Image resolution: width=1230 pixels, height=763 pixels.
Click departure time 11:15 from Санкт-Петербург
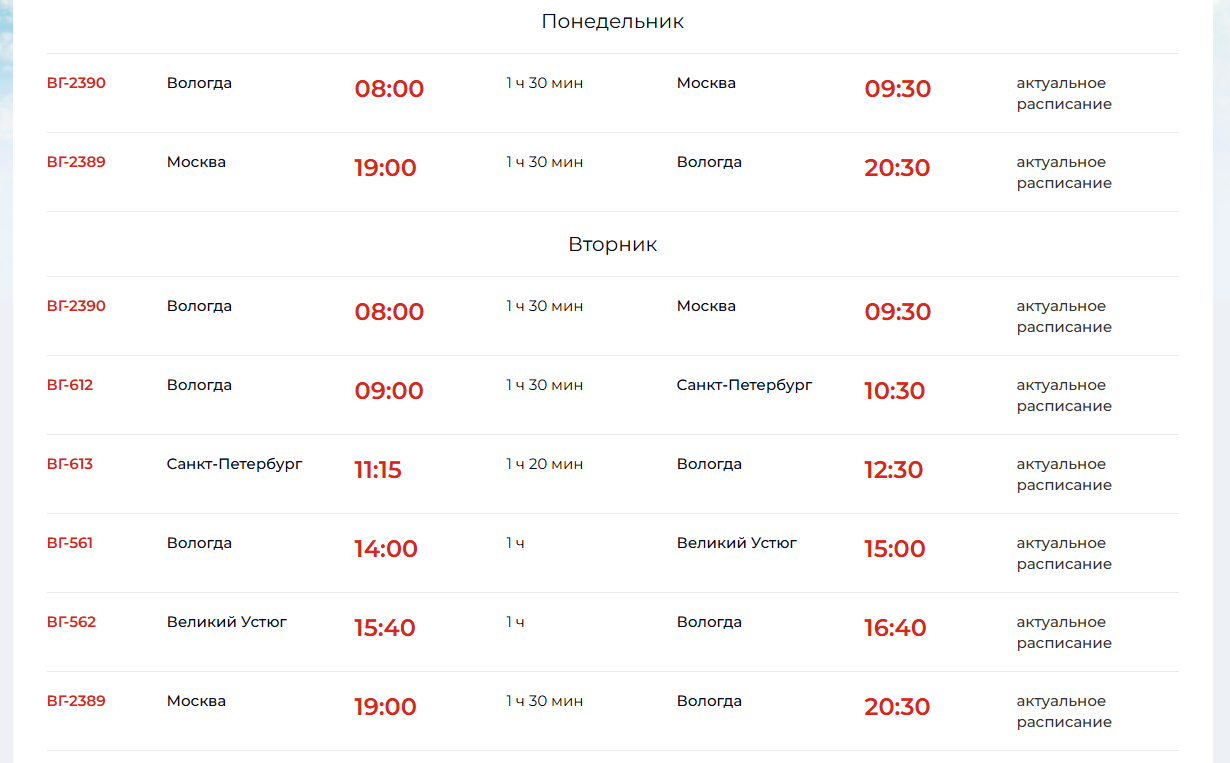tap(378, 470)
